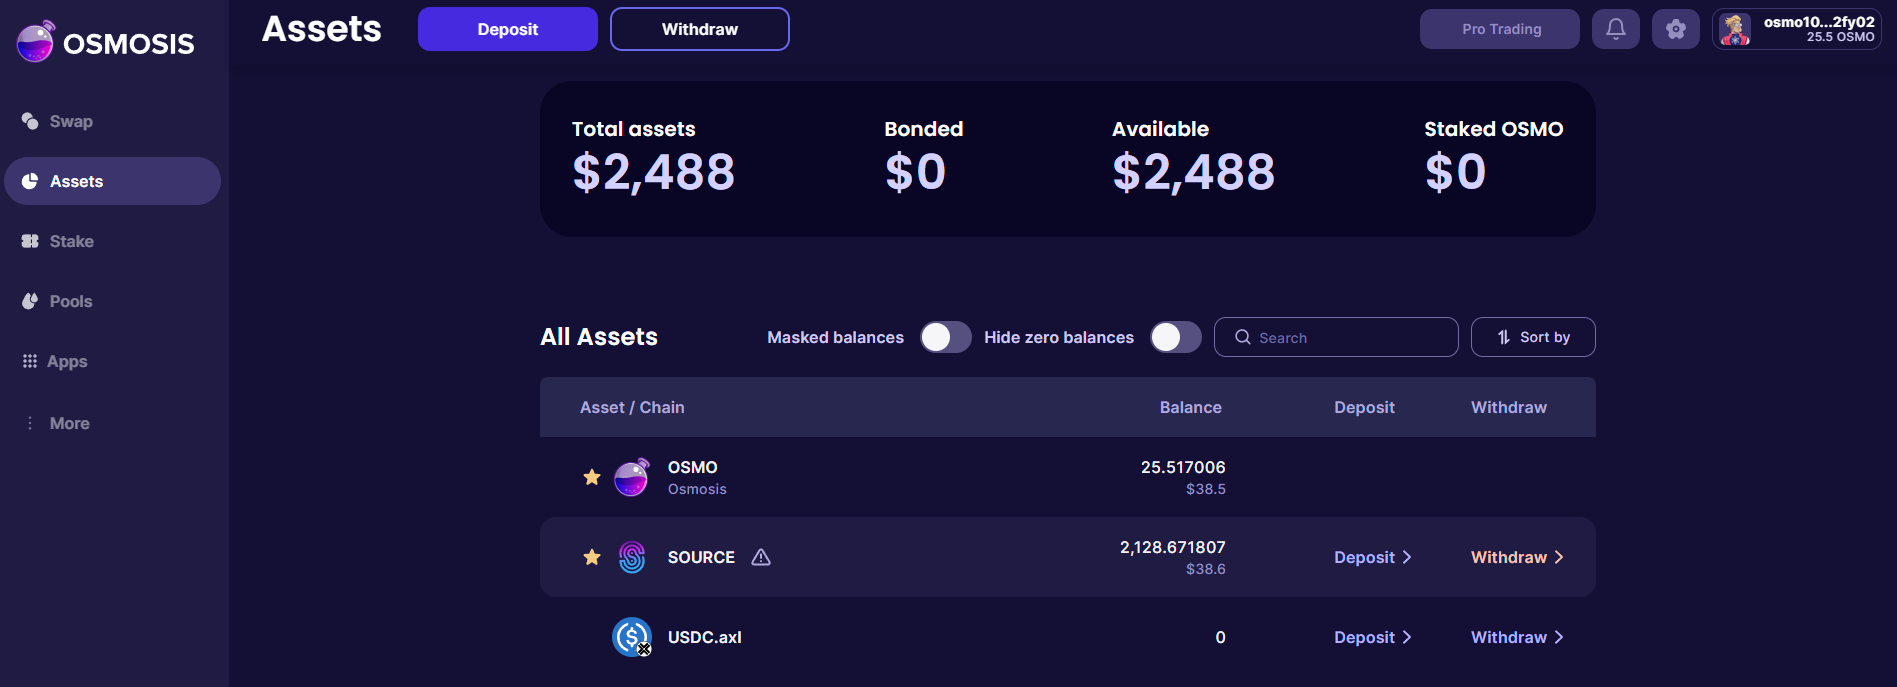This screenshot has width=1897, height=687.
Task: Click Deposit link in USDC.axl row
Action: [1372, 637]
